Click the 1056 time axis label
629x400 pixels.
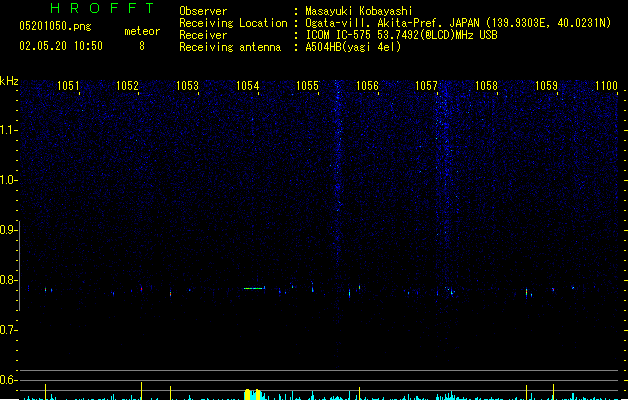tap(367, 85)
